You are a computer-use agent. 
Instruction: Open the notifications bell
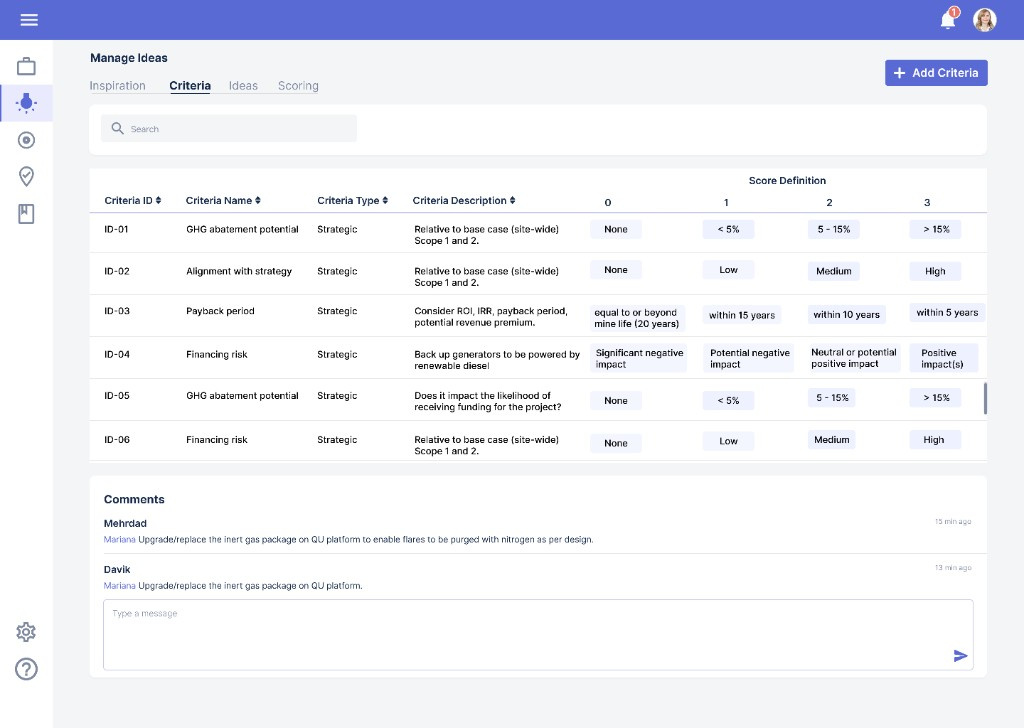[948, 20]
